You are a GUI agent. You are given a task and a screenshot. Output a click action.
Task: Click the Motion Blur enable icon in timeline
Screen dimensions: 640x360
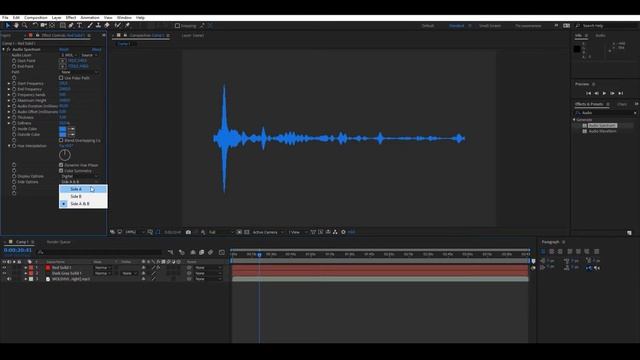(211, 252)
